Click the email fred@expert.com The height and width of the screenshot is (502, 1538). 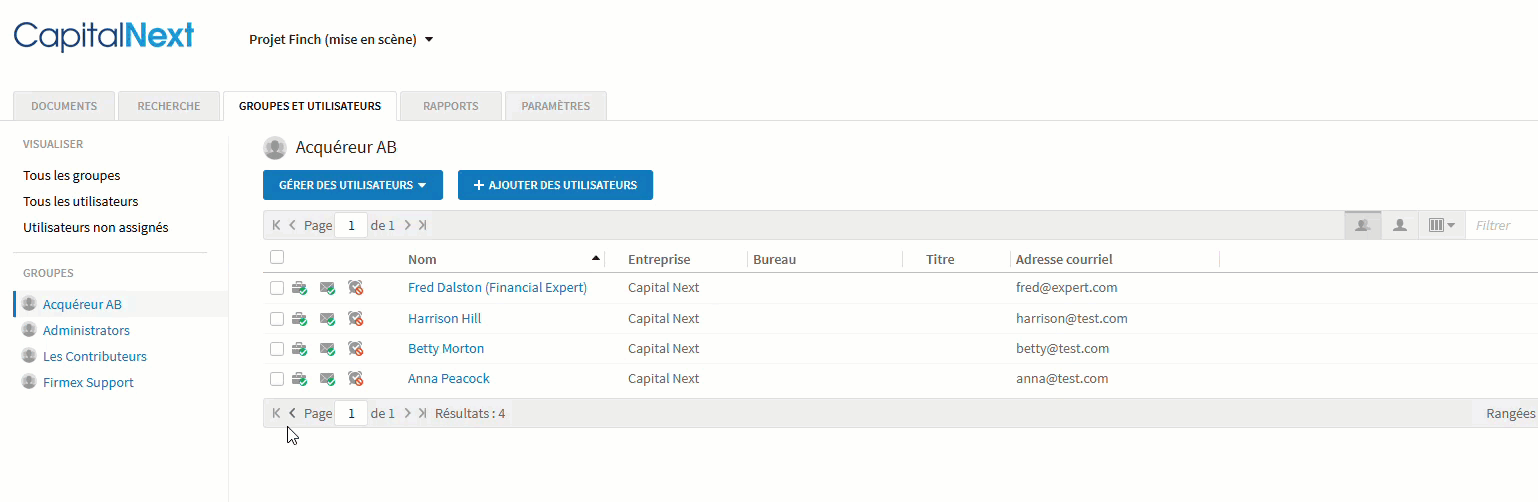click(1066, 288)
